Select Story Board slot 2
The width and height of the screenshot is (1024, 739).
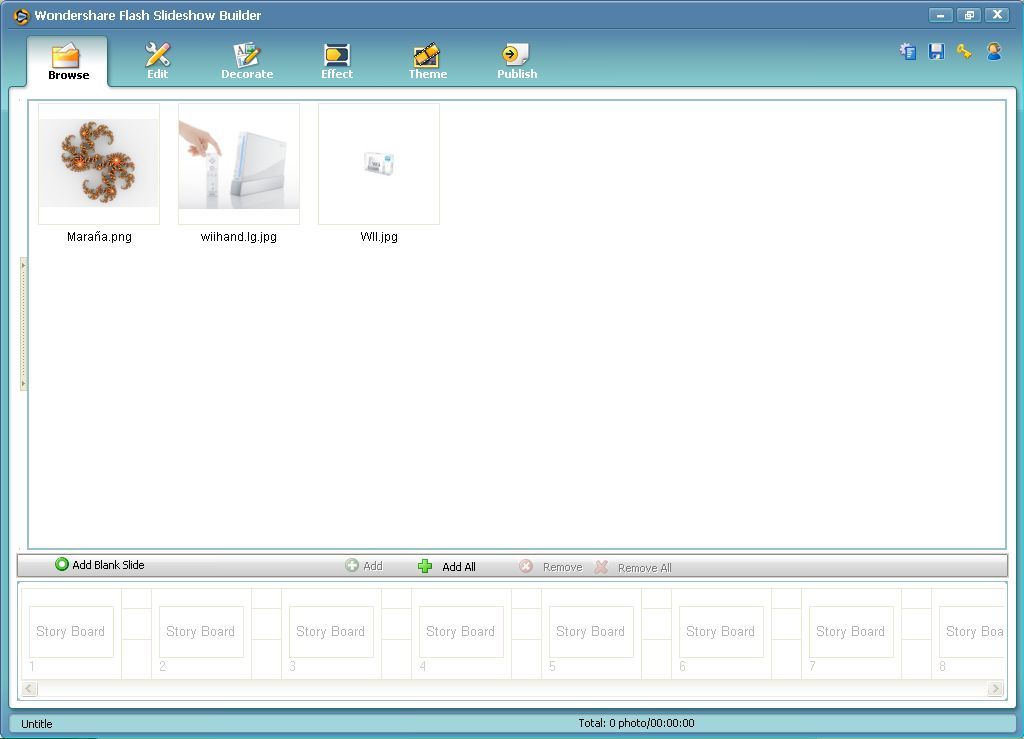(201, 632)
